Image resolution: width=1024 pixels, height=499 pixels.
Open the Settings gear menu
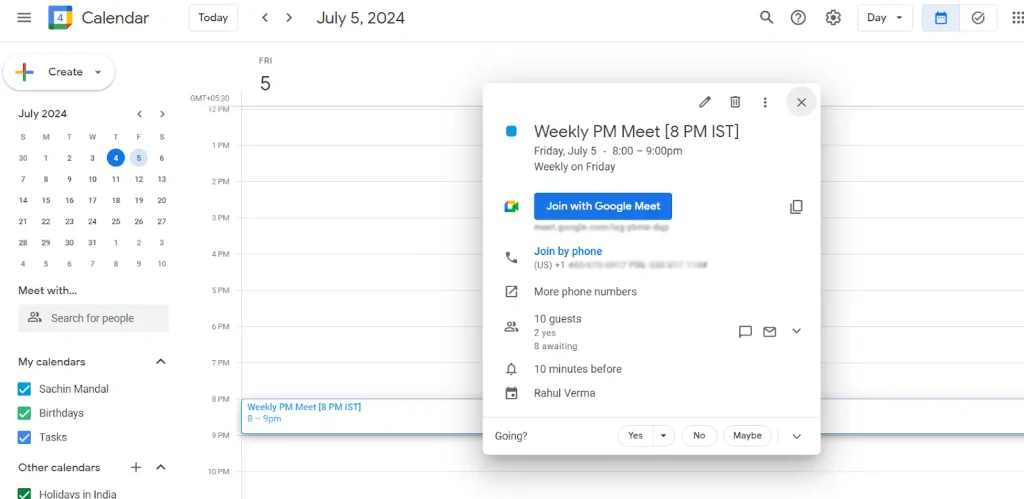coord(833,18)
